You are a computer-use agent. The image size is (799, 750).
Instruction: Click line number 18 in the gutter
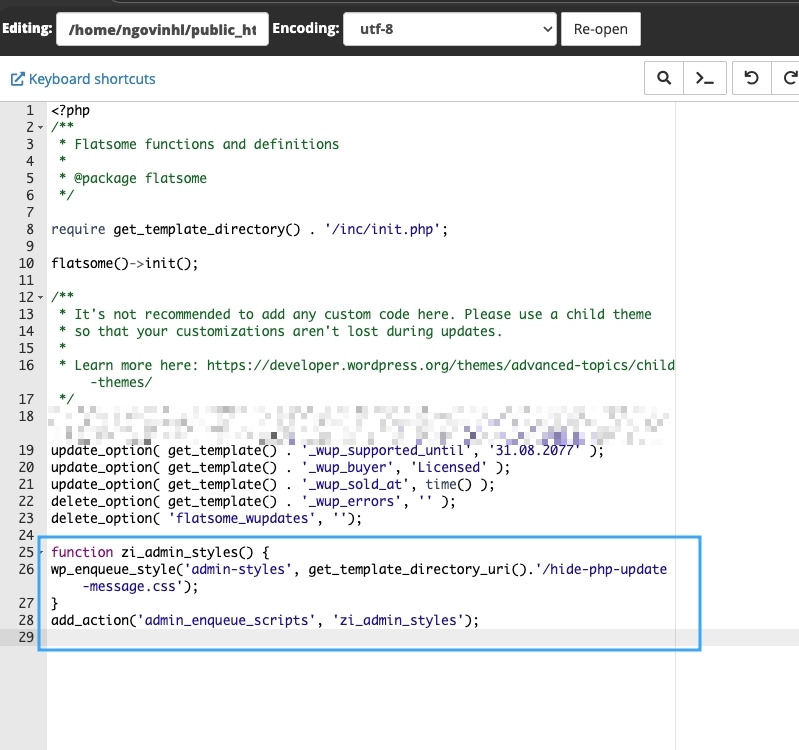26,416
